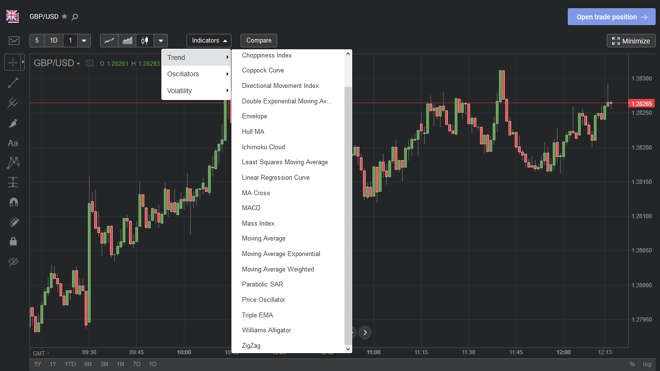Select the pitchfork drawing tool
This screenshot has width=660, height=371.
[x=13, y=103]
